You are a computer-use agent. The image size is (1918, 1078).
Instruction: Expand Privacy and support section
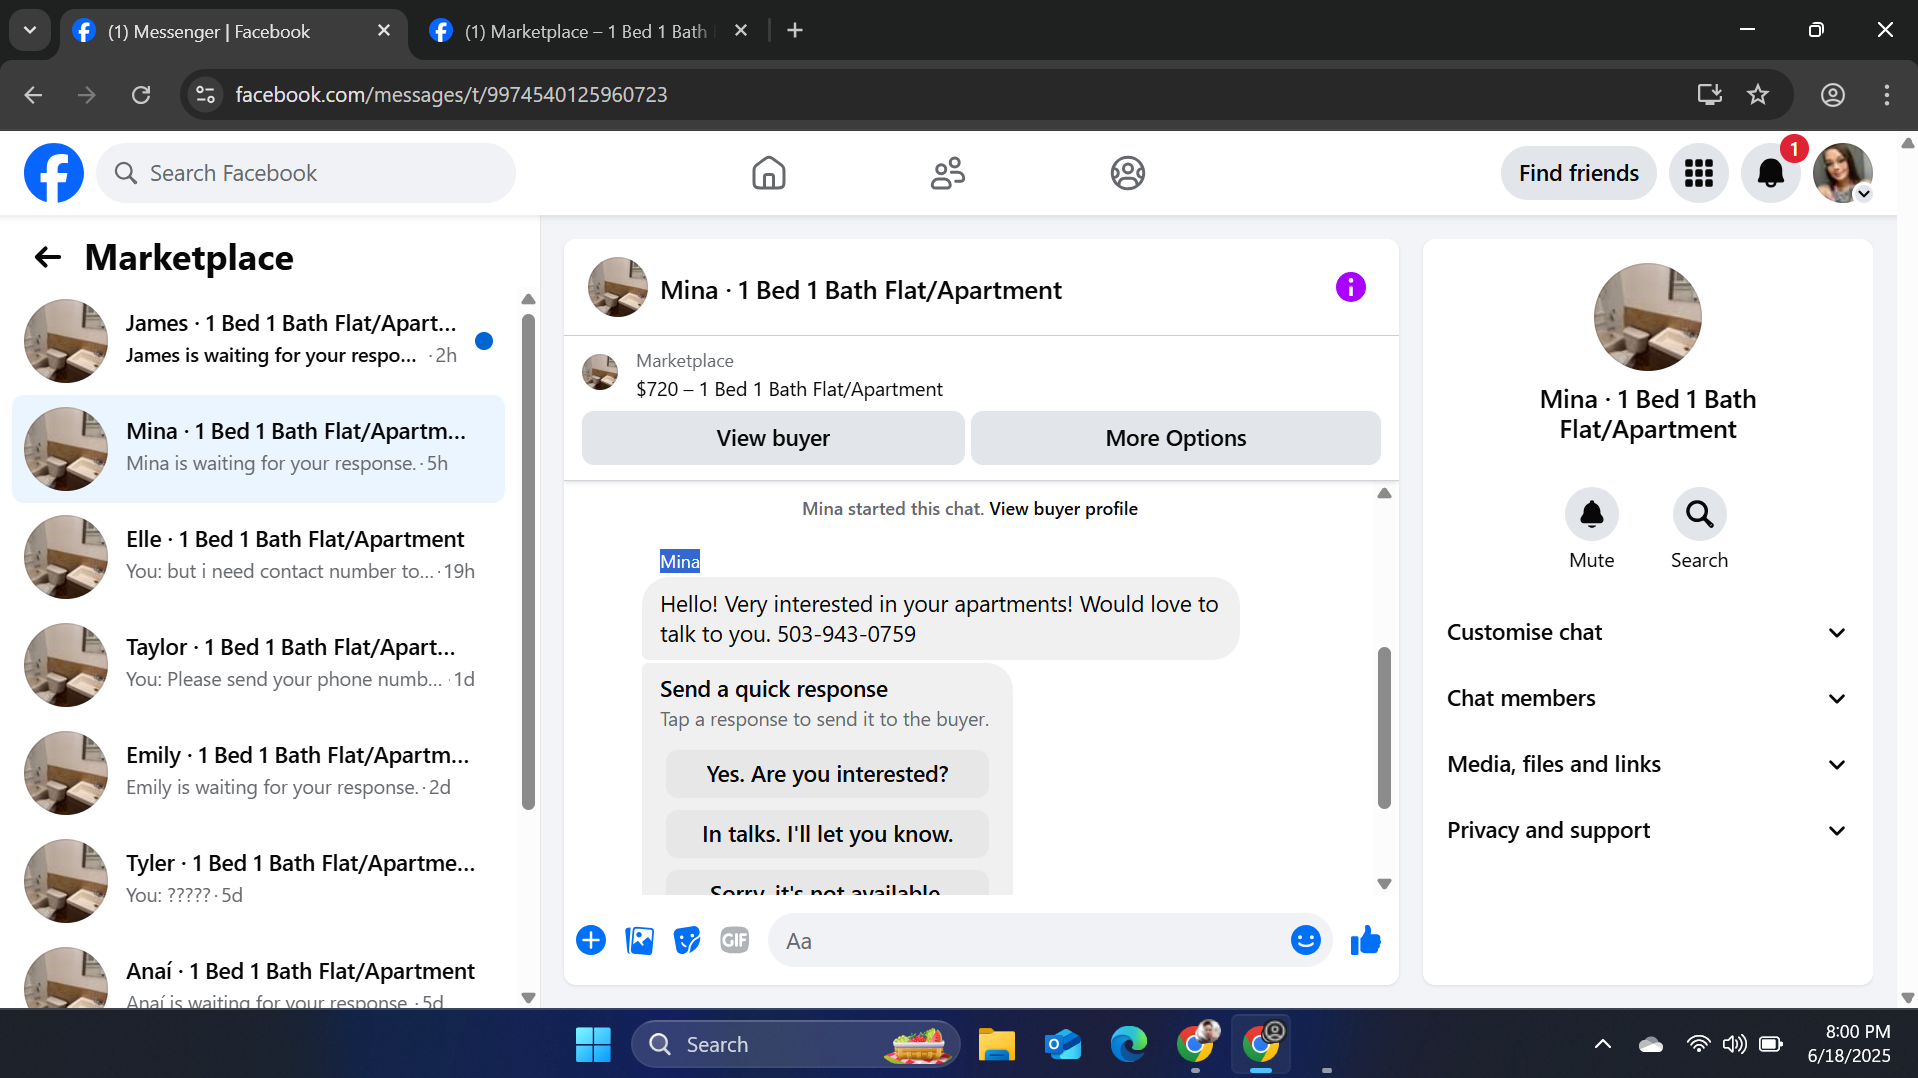tap(1647, 830)
